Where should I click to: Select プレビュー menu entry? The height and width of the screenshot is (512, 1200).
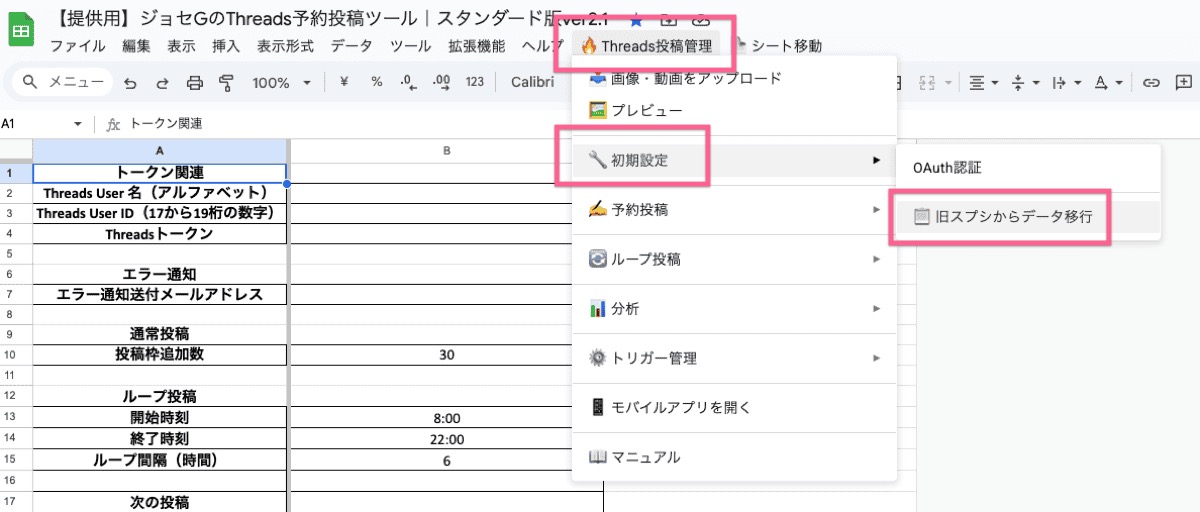(734, 110)
